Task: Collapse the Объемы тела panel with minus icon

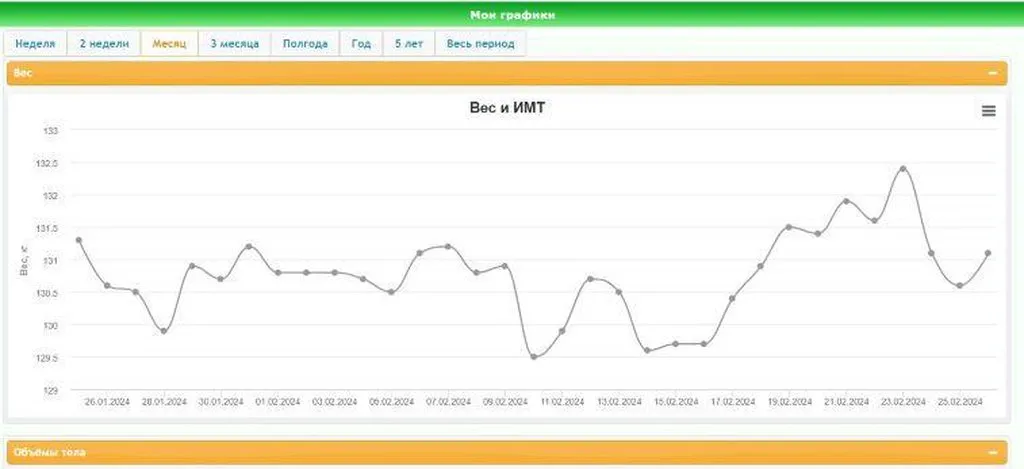Action: (x=992, y=452)
